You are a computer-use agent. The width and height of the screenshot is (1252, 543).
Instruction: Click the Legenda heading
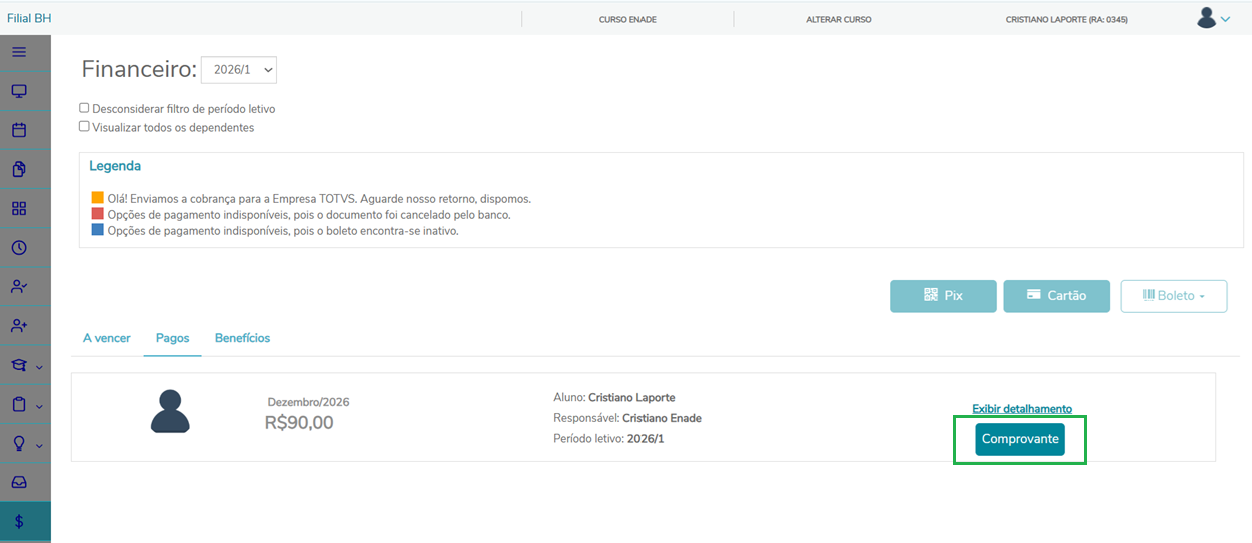point(115,166)
